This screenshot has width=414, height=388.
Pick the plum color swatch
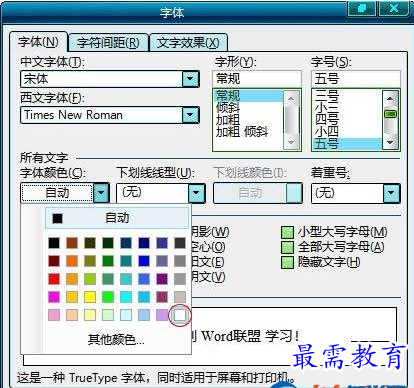[162, 297]
